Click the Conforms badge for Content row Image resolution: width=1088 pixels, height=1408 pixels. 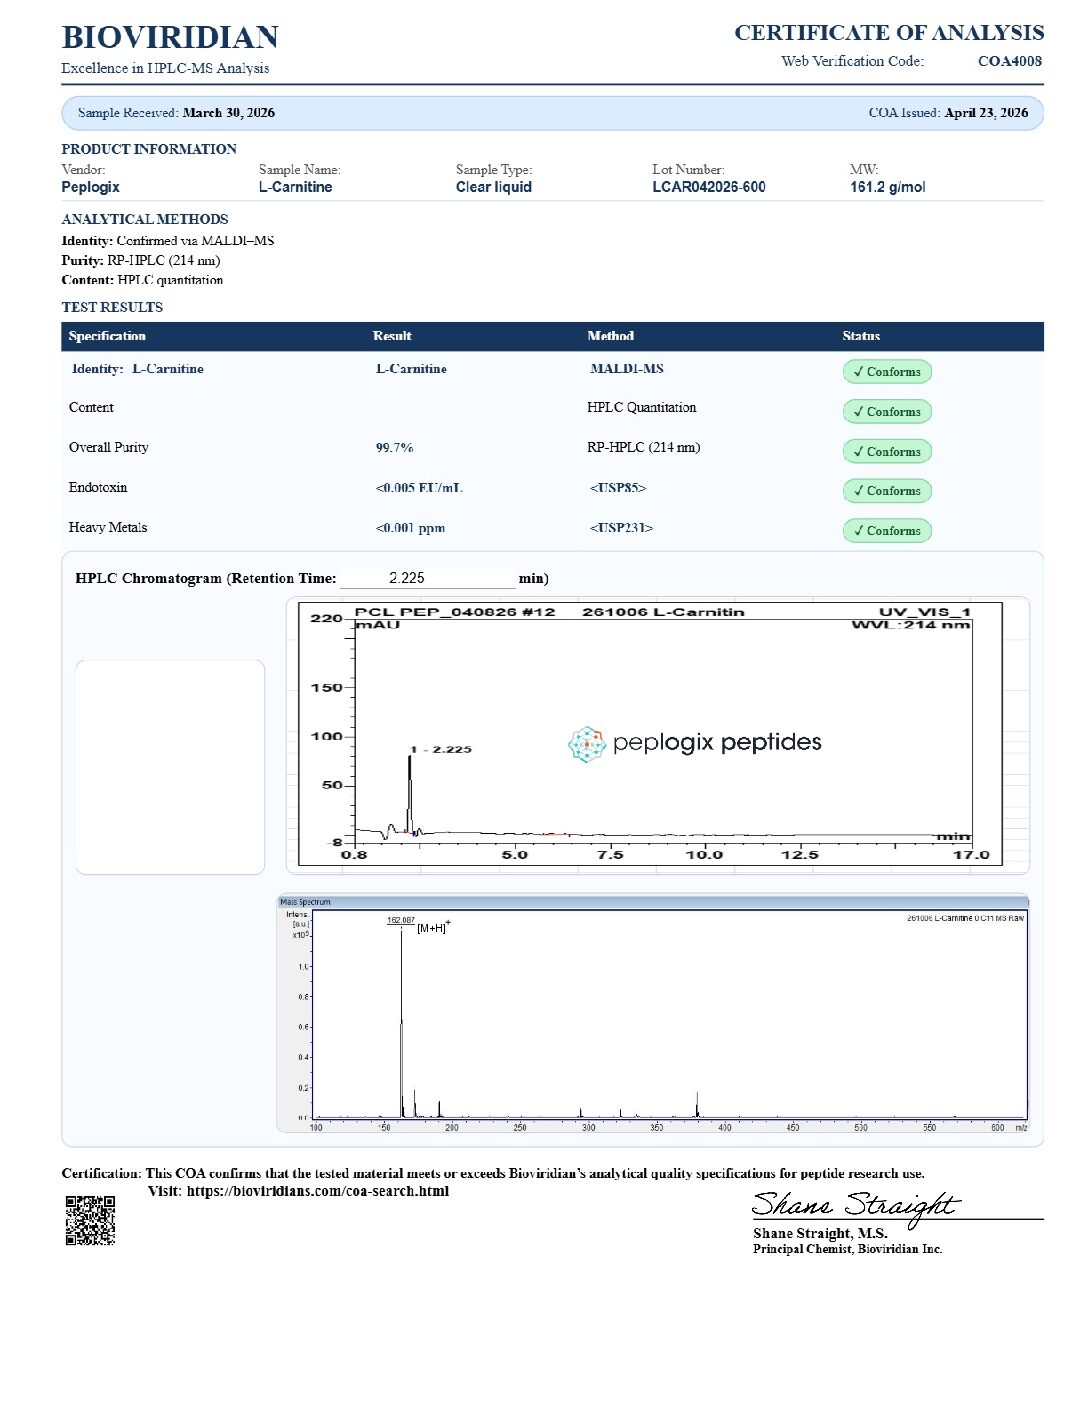click(x=887, y=412)
